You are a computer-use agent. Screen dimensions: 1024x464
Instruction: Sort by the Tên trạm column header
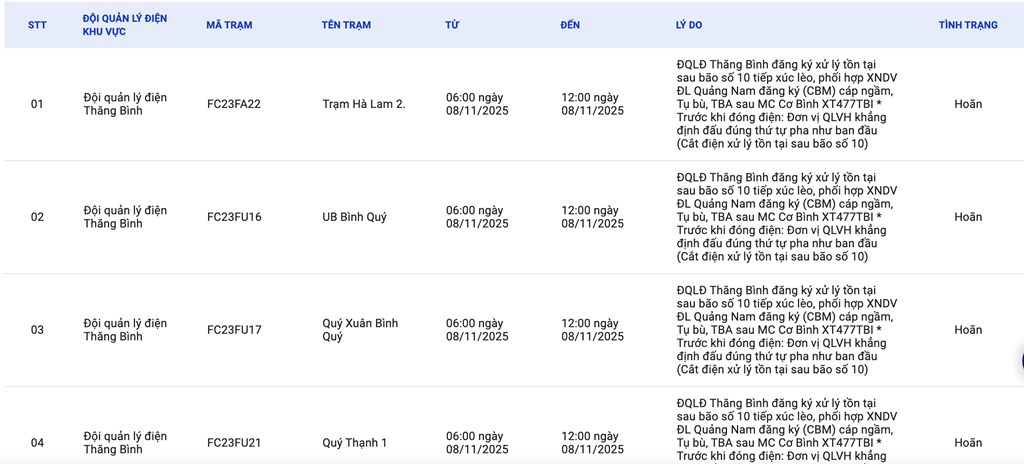(x=347, y=25)
